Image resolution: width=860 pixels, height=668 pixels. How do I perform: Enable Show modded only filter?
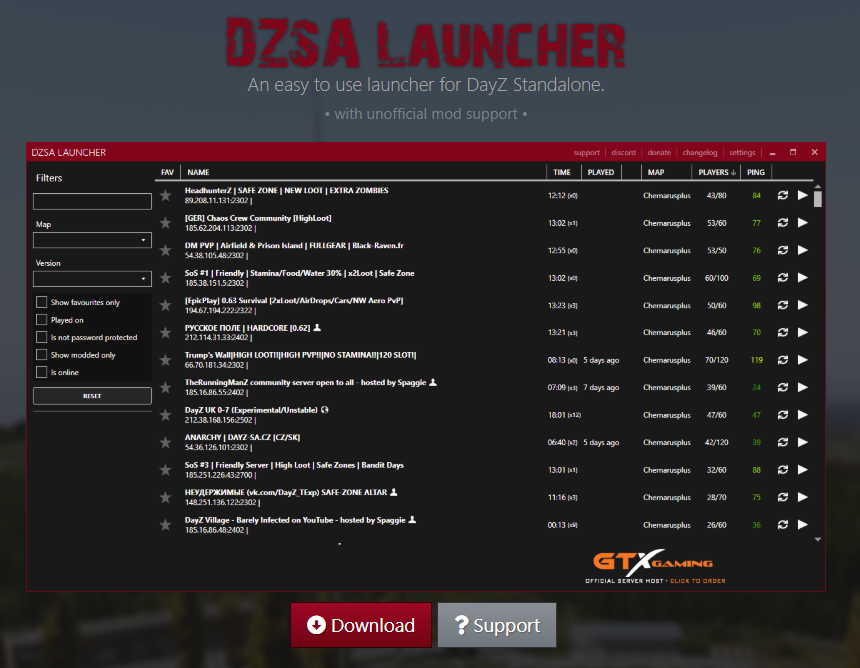pyautogui.click(x=41, y=354)
